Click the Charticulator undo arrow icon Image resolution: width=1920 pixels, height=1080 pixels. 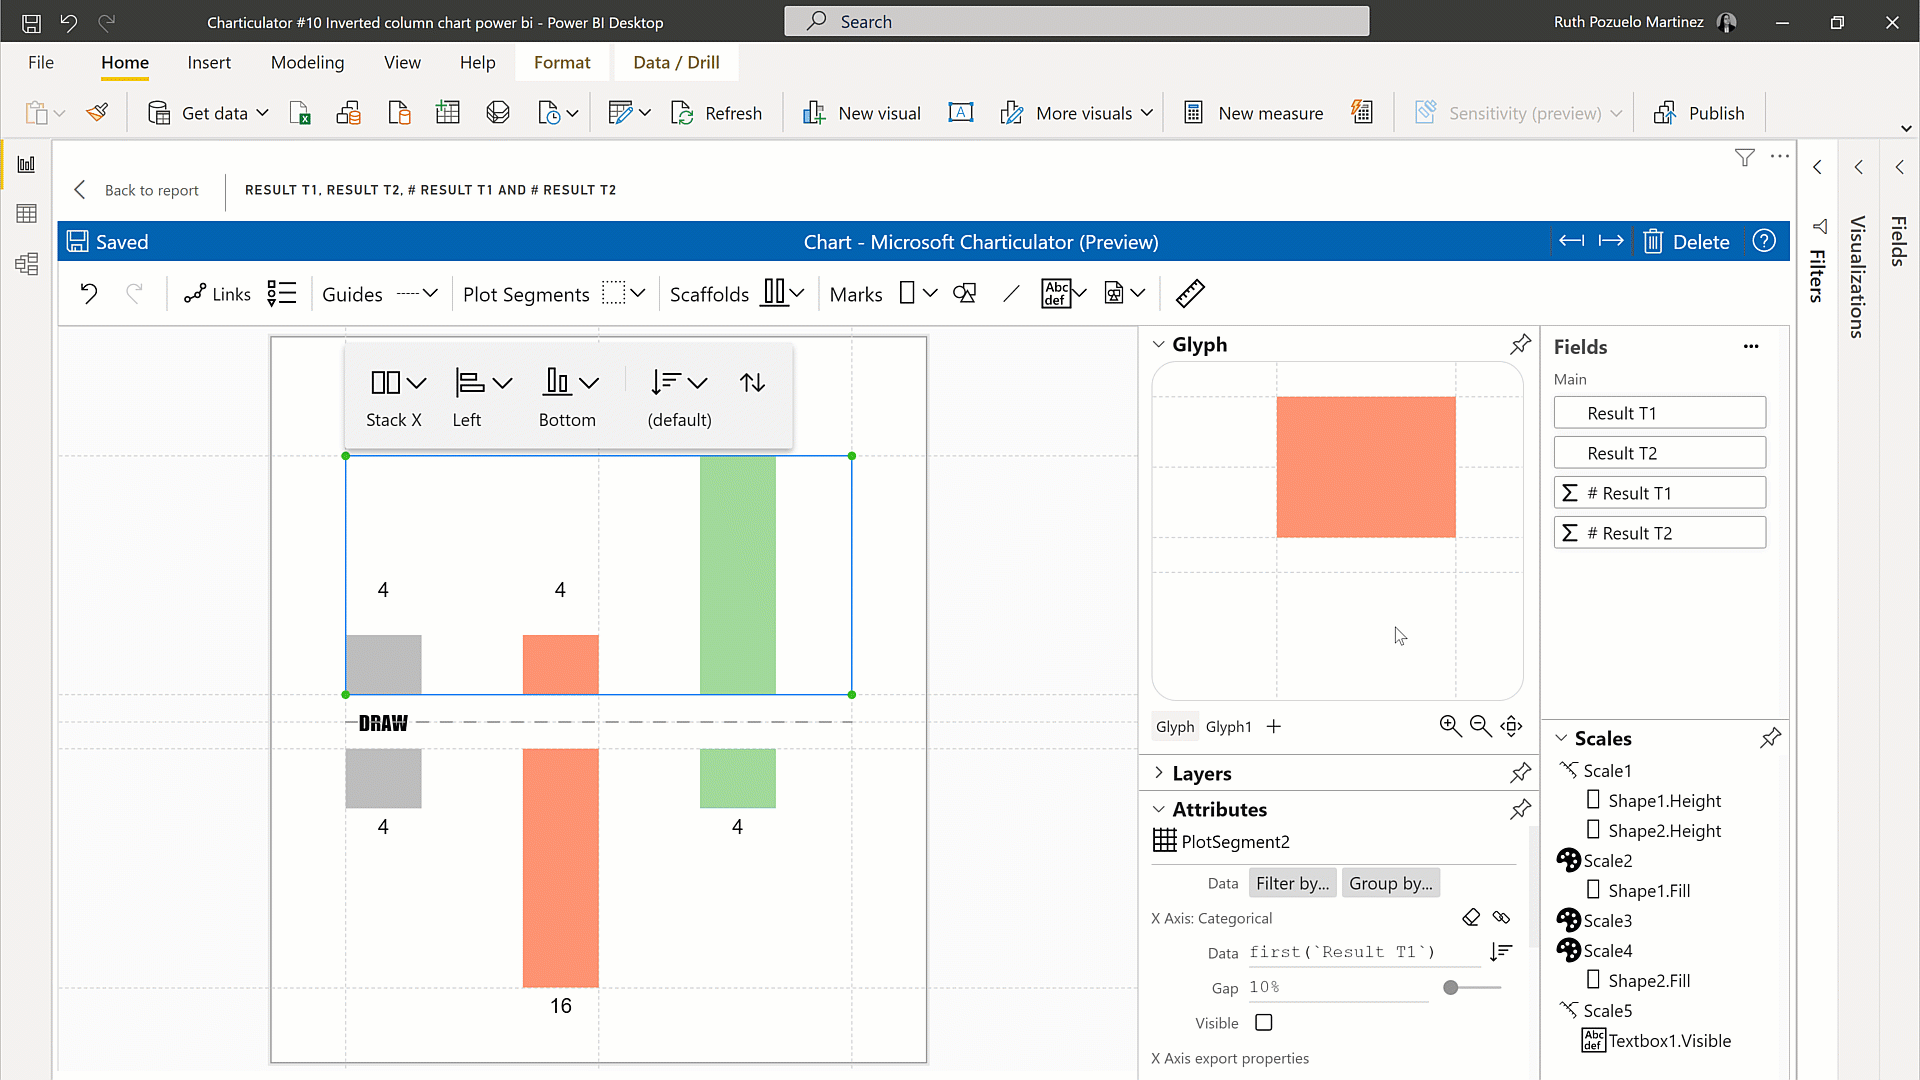(89, 293)
